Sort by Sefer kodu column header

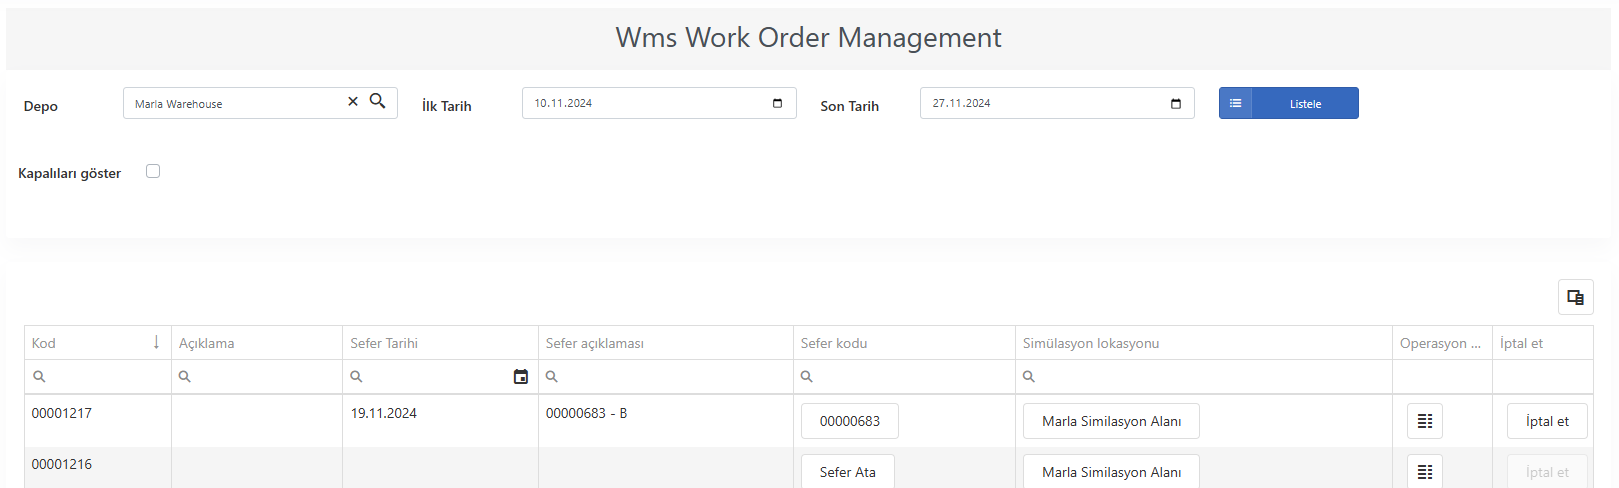(904, 343)
